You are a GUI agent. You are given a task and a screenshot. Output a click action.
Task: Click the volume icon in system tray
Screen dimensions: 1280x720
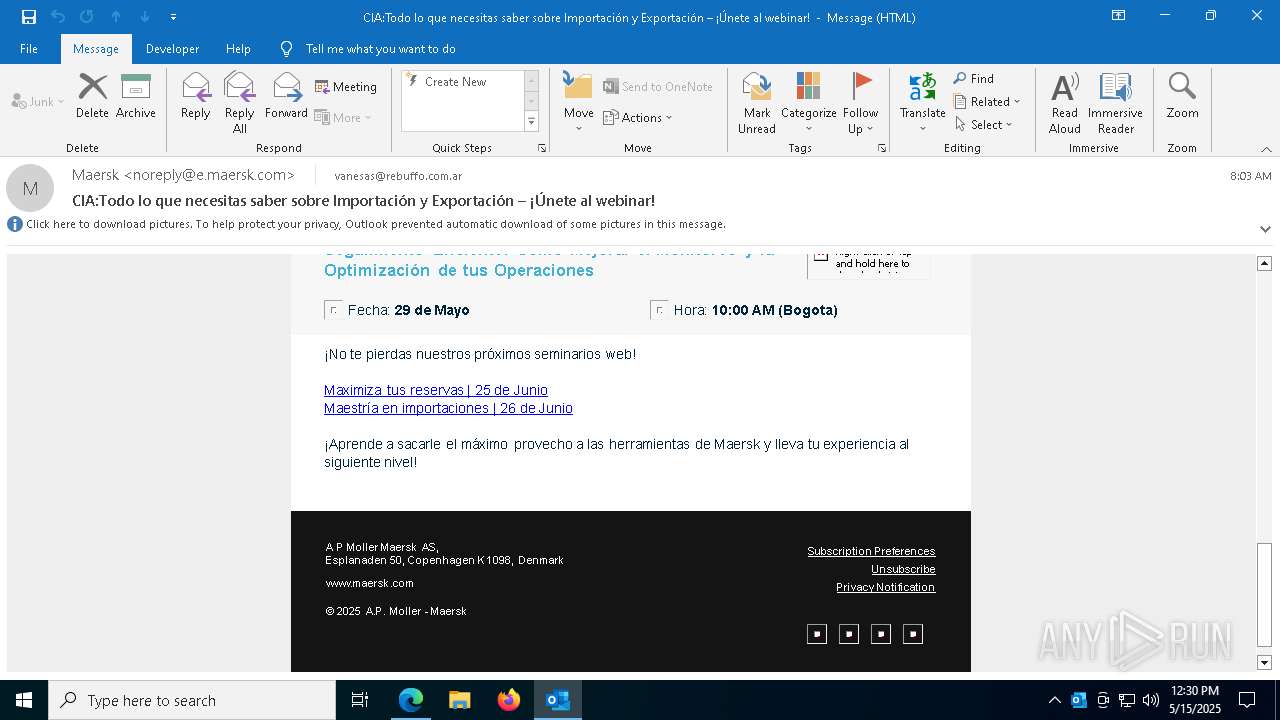(x=1150, y=700)
